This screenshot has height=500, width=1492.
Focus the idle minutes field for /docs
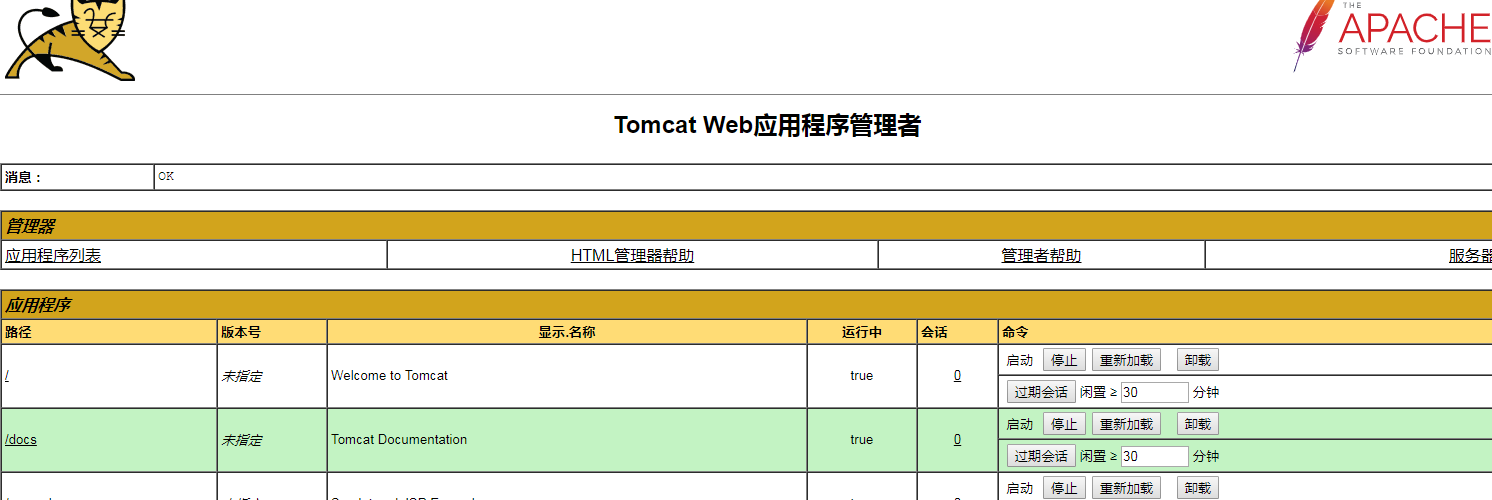pyautogui.click(x=1155, y=456)
